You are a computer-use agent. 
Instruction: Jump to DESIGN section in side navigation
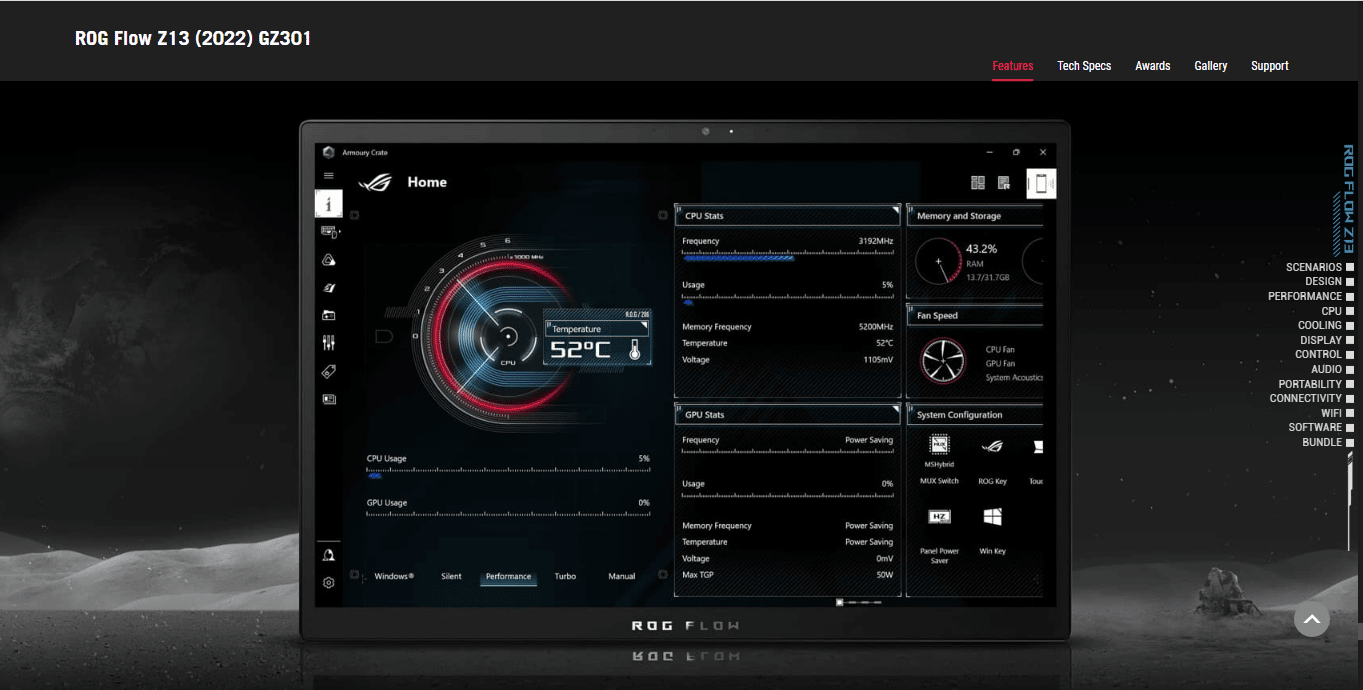pos(1329,282)
